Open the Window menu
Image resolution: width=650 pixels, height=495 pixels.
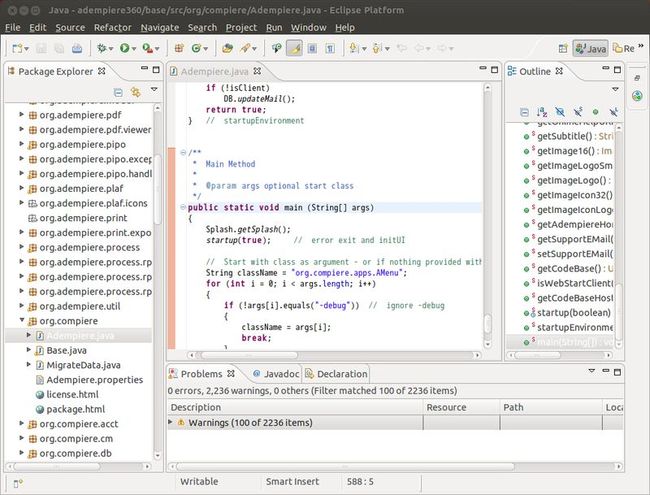pos(308,27)
